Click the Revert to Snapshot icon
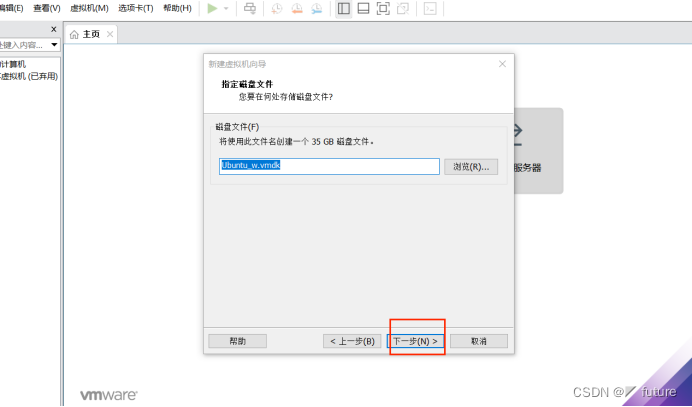The image size is (692, 407). pos(297,8)
